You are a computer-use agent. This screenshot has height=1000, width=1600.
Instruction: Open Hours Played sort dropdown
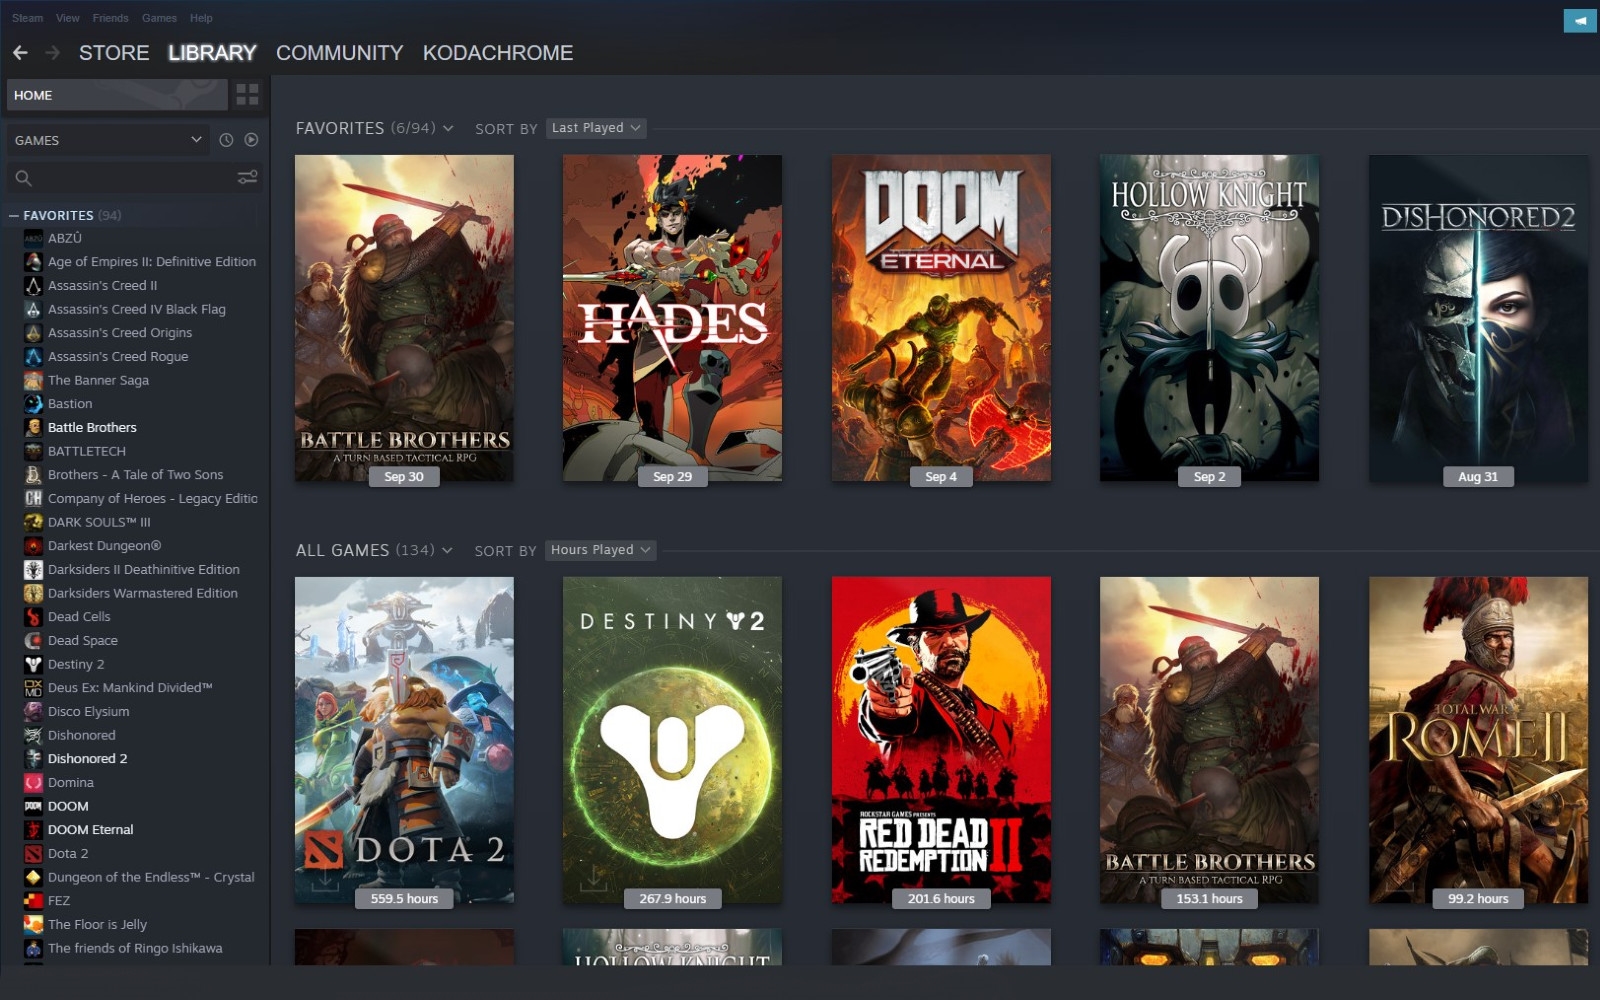coord(600,550)
